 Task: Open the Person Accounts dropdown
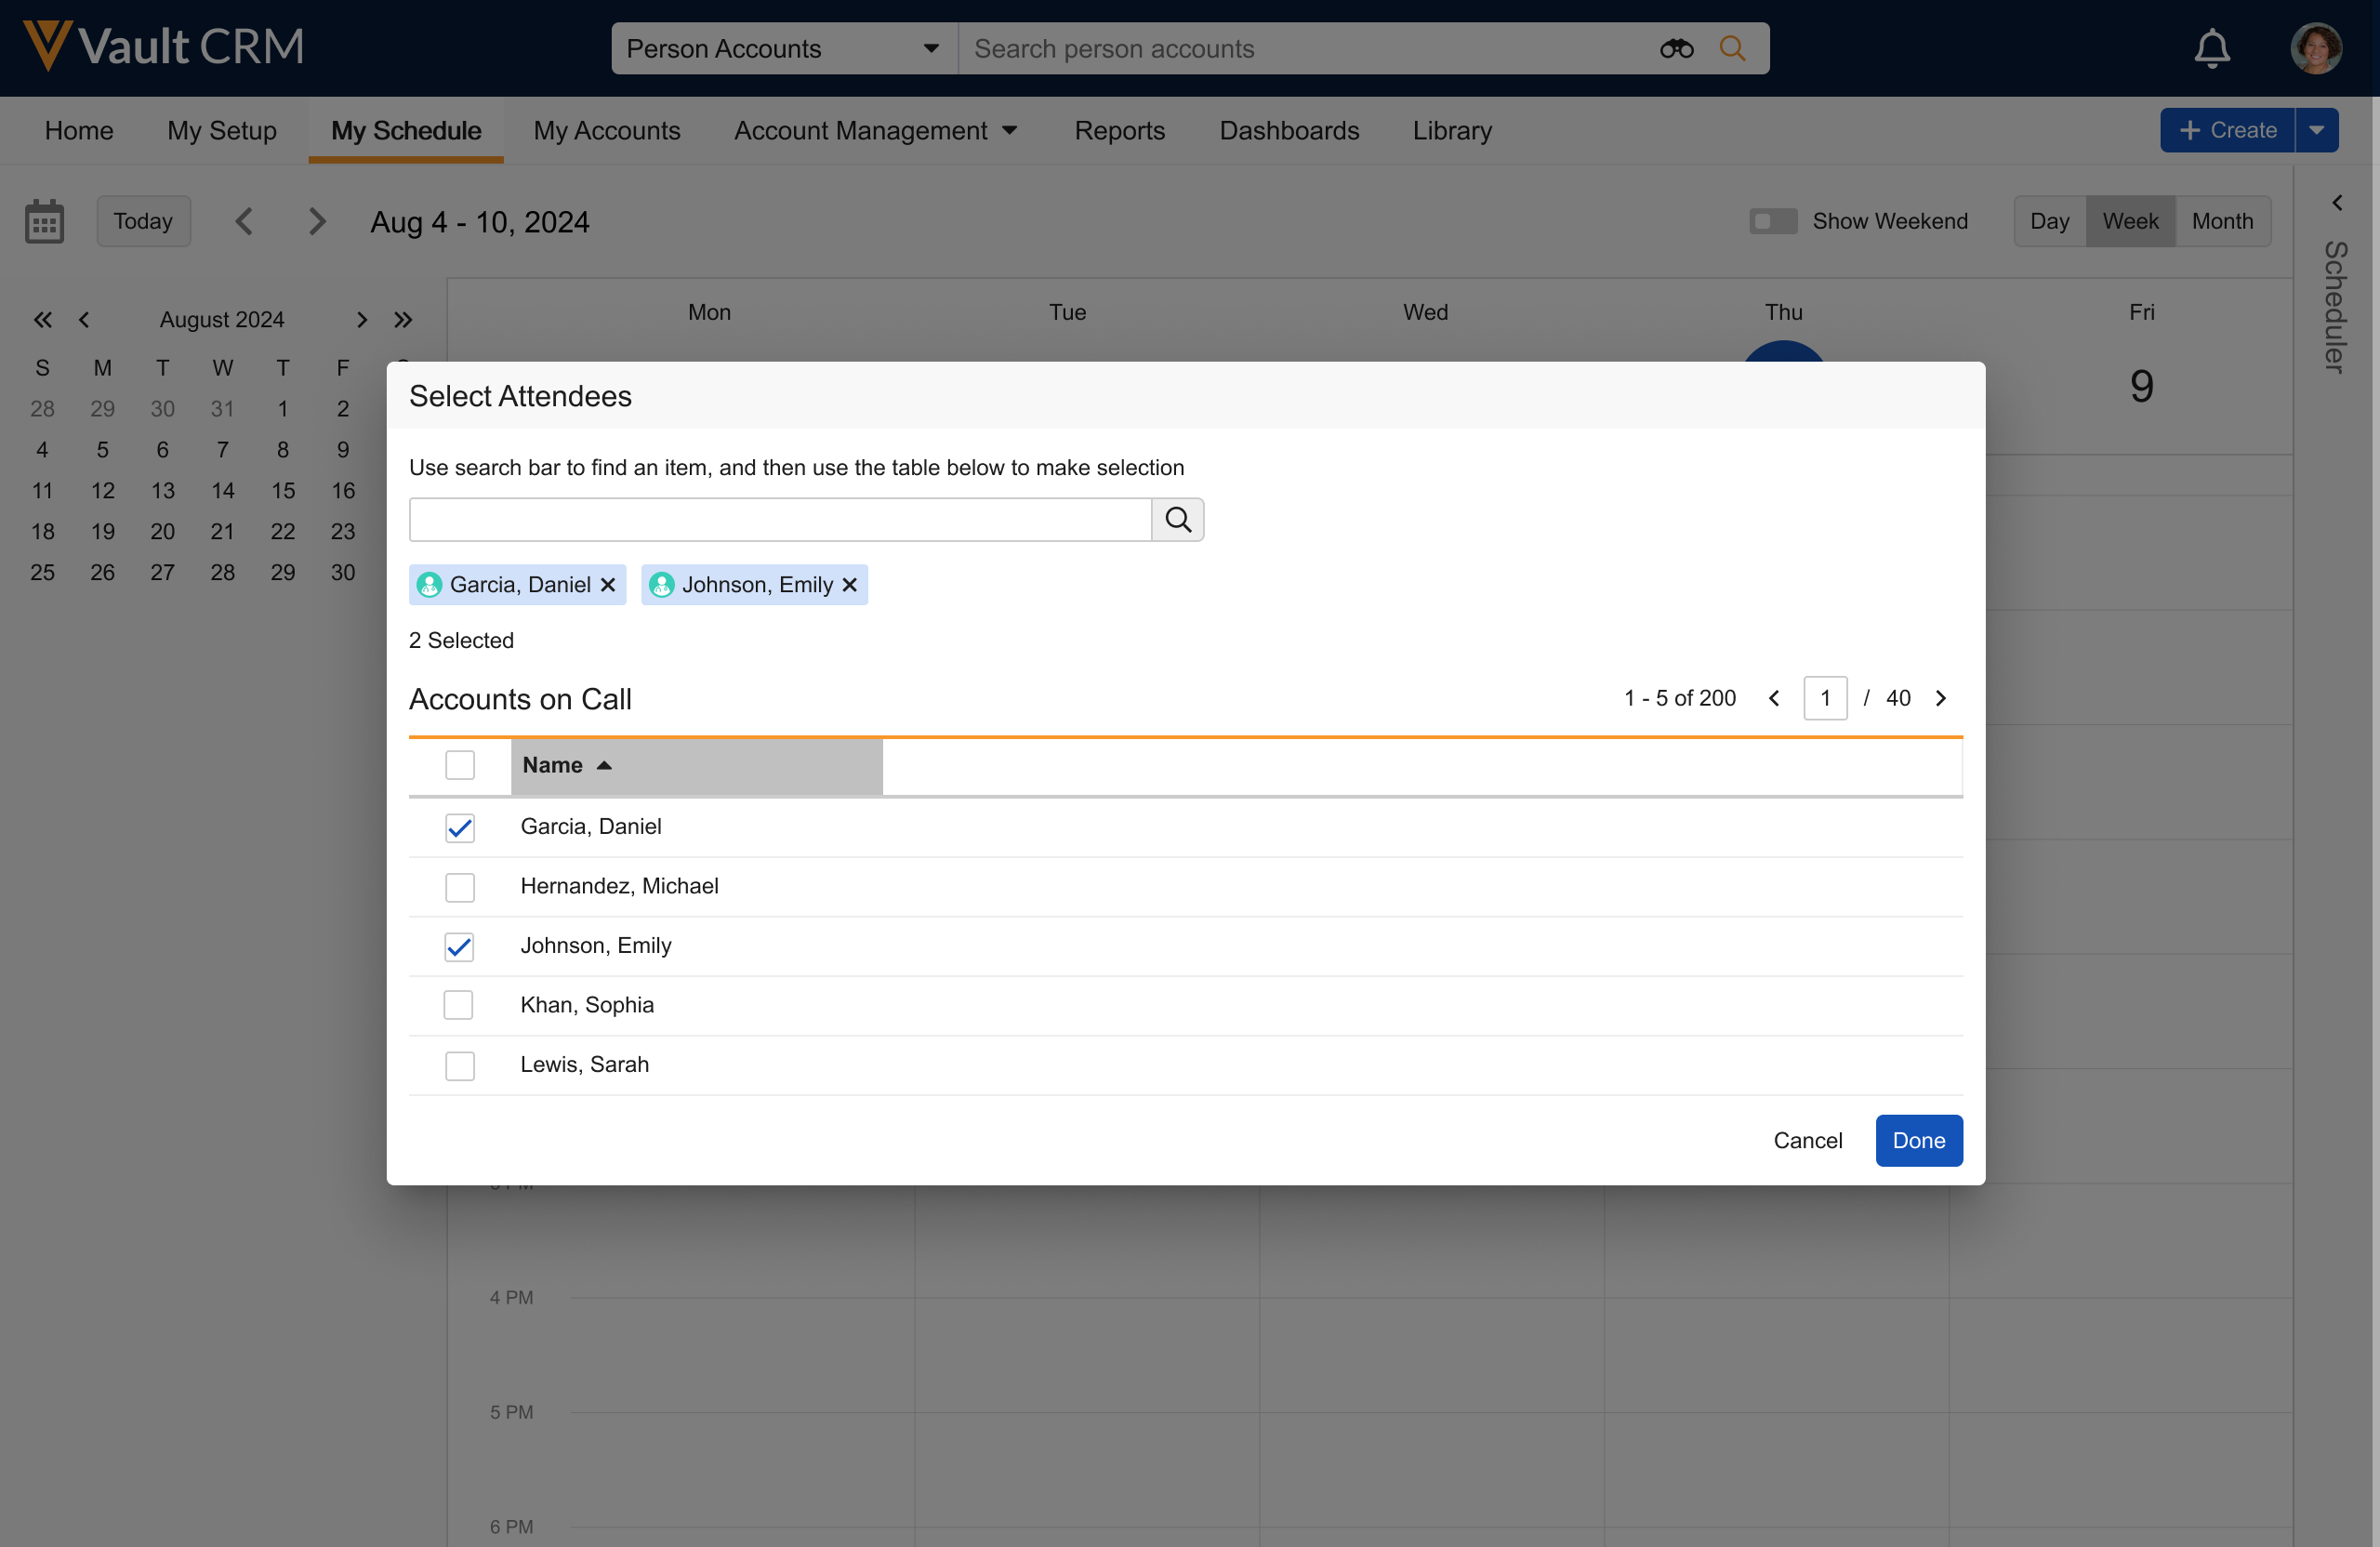coord(784,49)
